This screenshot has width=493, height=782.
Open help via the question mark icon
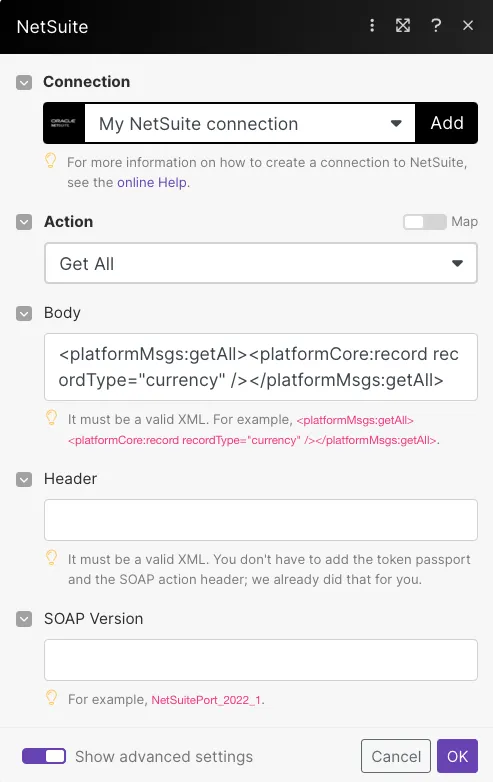[436, 25]
